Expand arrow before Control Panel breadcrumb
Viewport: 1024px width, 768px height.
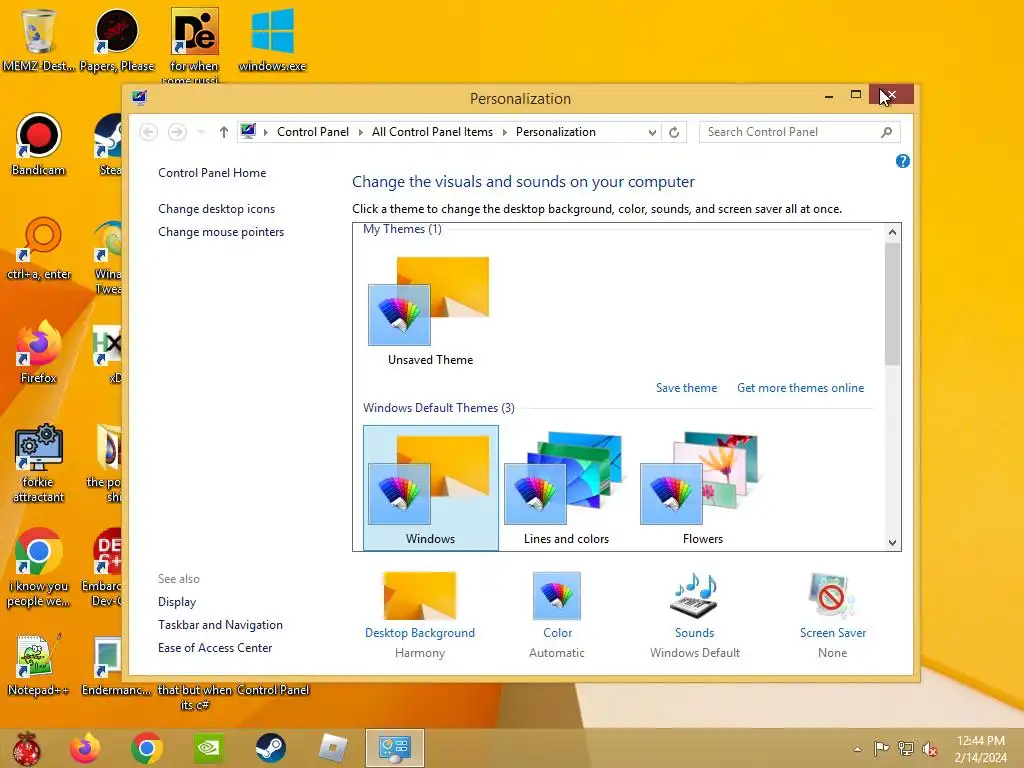click(266, 133)
